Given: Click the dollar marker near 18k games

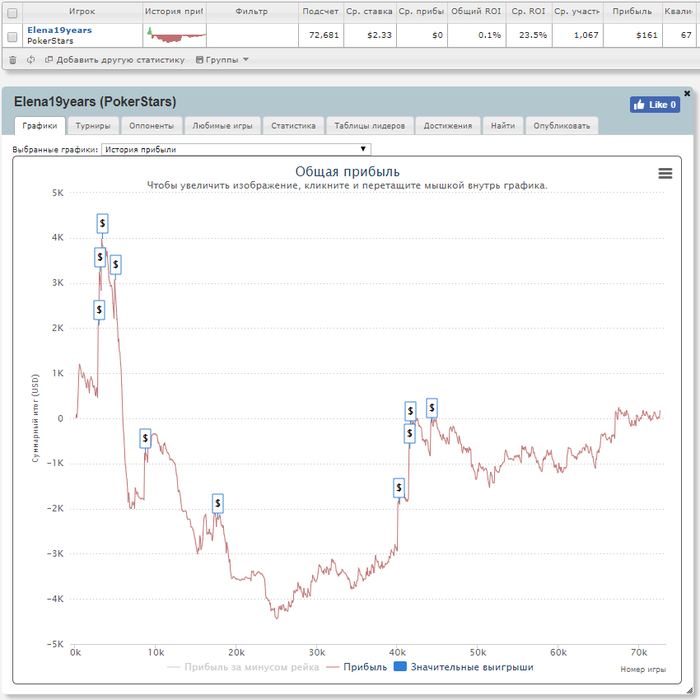Looking at the screenshot, I should coord(217,504).
